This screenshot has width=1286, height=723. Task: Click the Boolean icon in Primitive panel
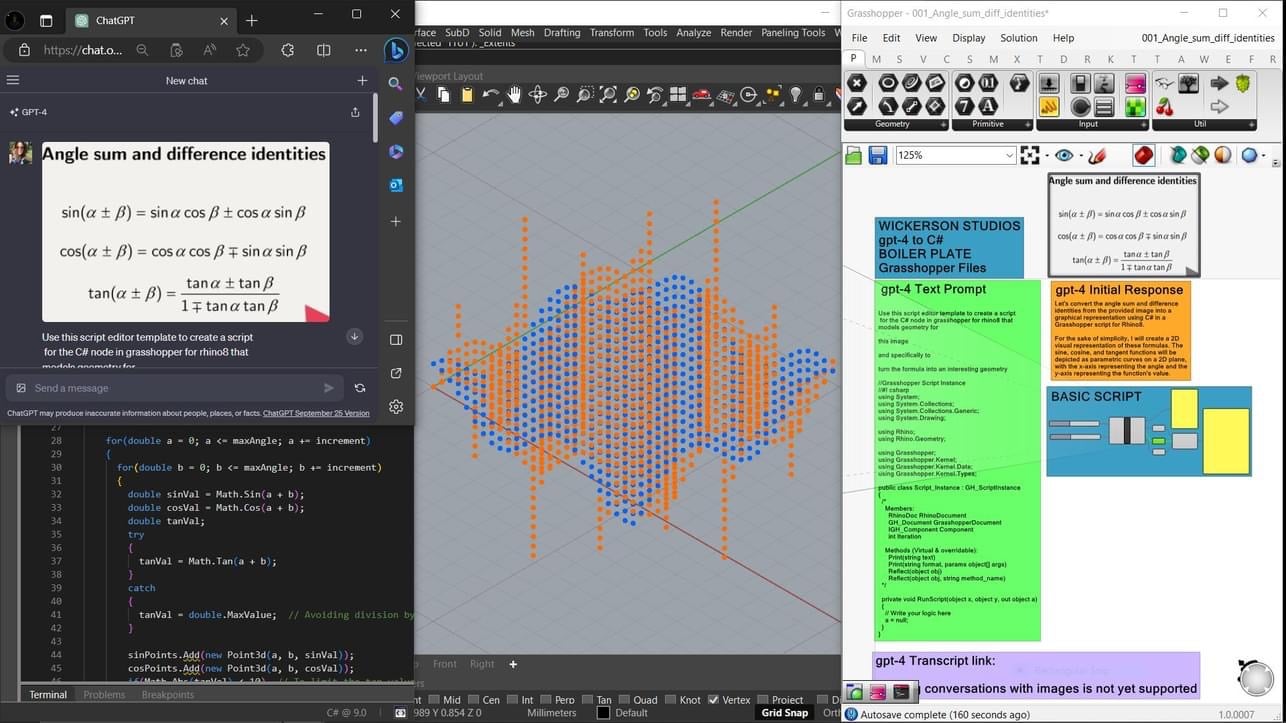pyautogui.click(x=965, y=83)
